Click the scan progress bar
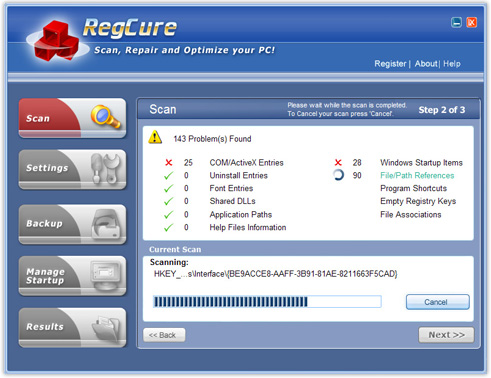The image size is (491, 378). 267,302
